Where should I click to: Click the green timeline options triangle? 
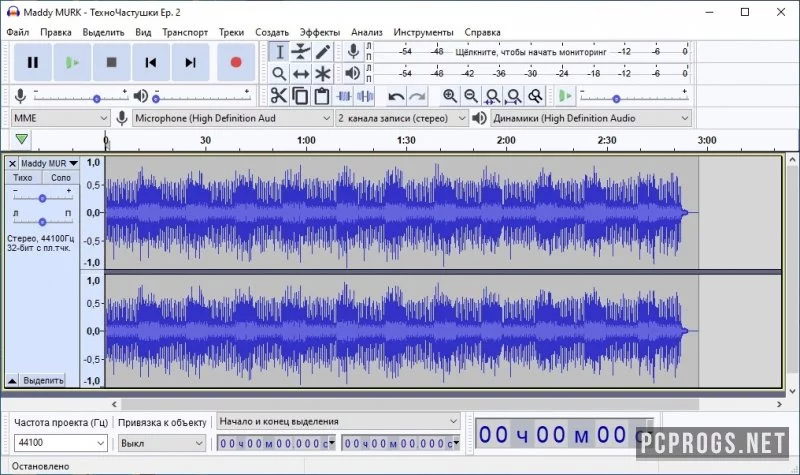pyautogui.click(x=21, y=139)
